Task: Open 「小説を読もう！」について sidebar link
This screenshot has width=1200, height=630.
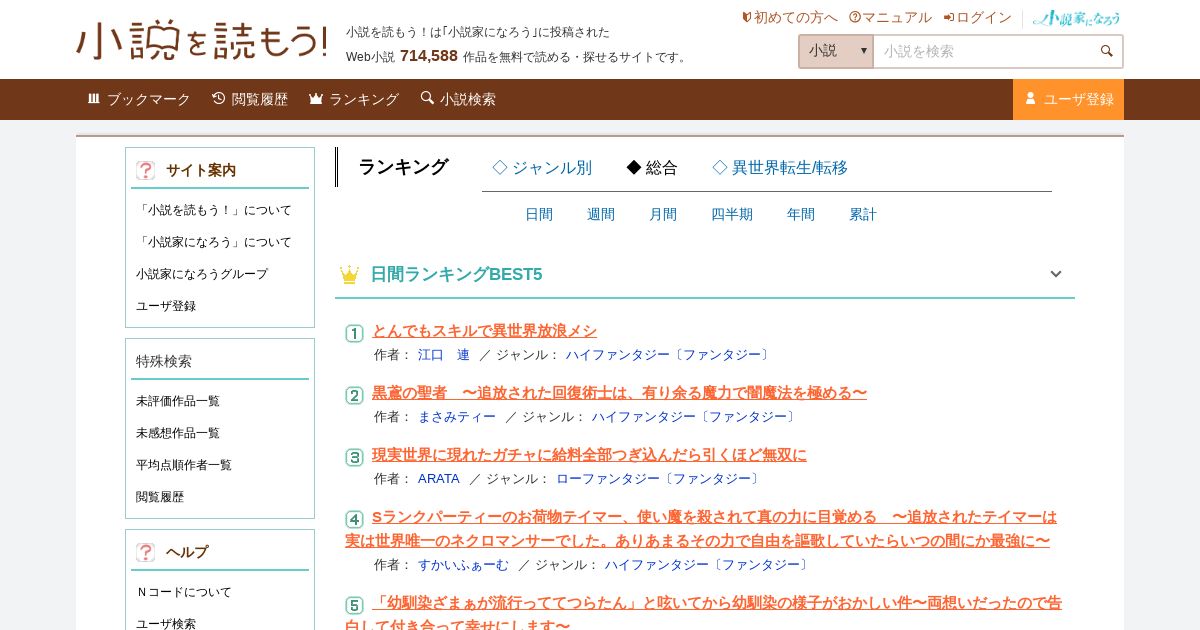Action: click(x=214, y=210)
